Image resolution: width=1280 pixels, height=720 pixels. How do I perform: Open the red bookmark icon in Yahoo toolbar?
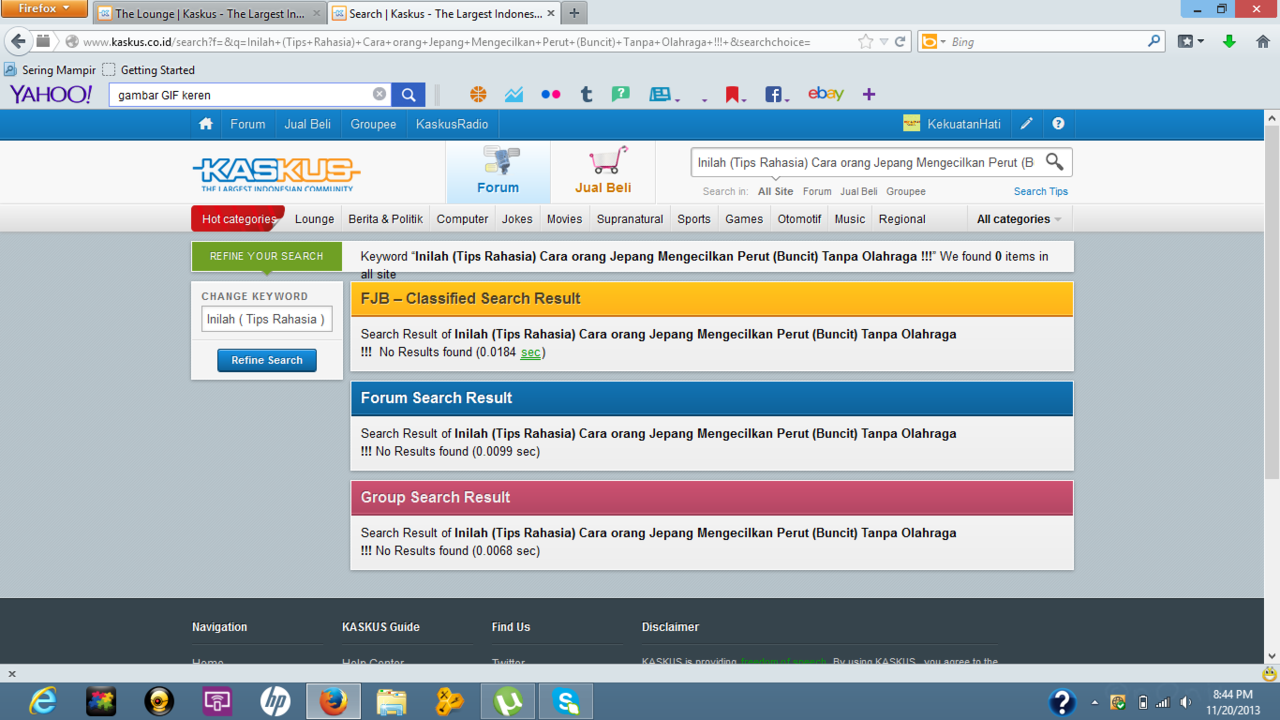pos(732,94)
